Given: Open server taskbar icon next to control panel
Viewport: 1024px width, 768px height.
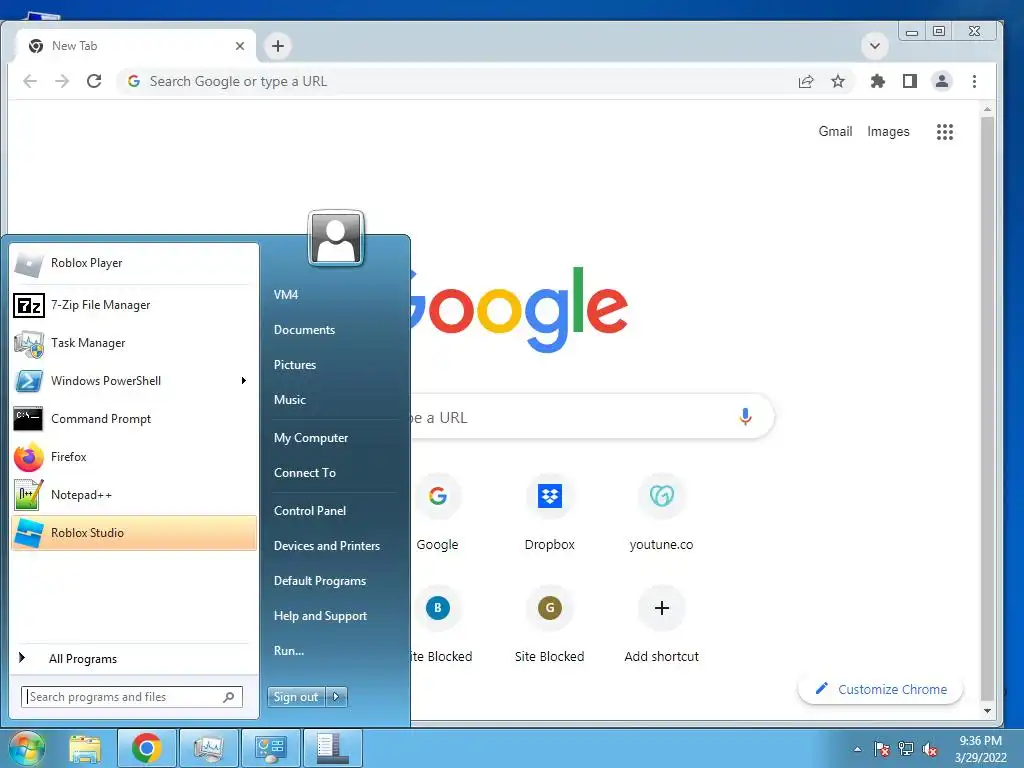Looking at the screenshot, I should pos(333,748).
